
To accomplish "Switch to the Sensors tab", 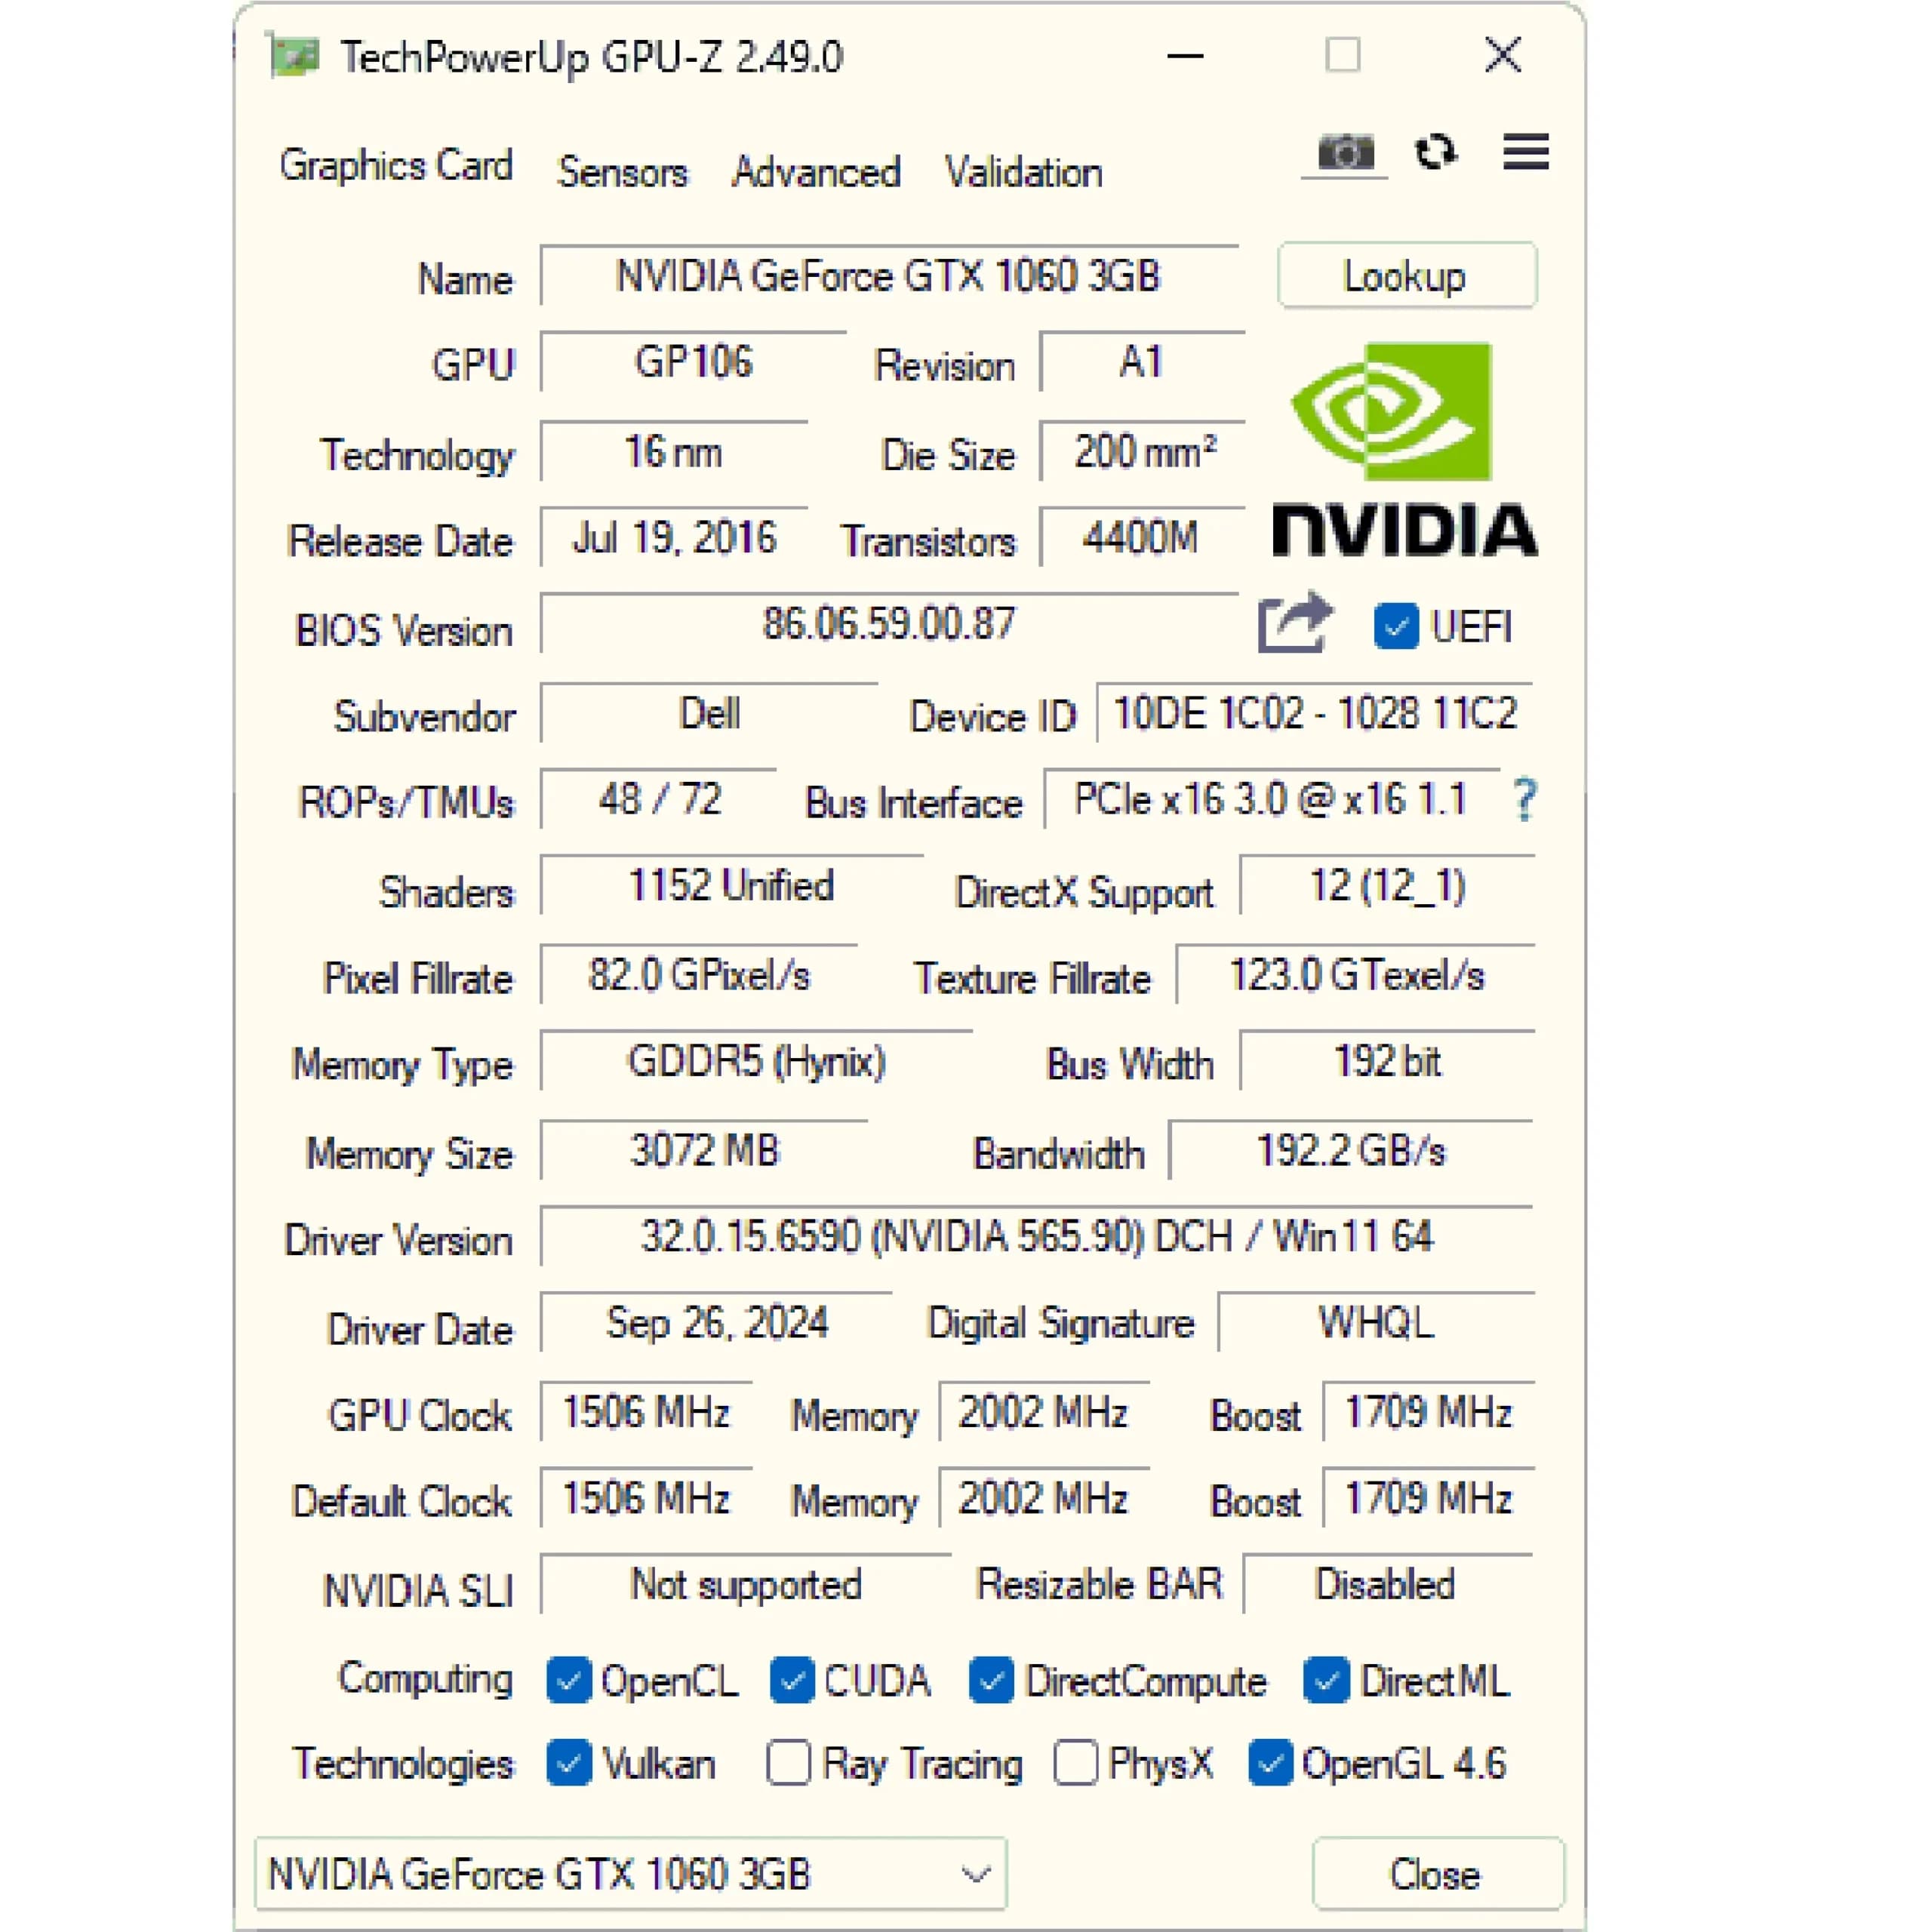I will (623, 172).
